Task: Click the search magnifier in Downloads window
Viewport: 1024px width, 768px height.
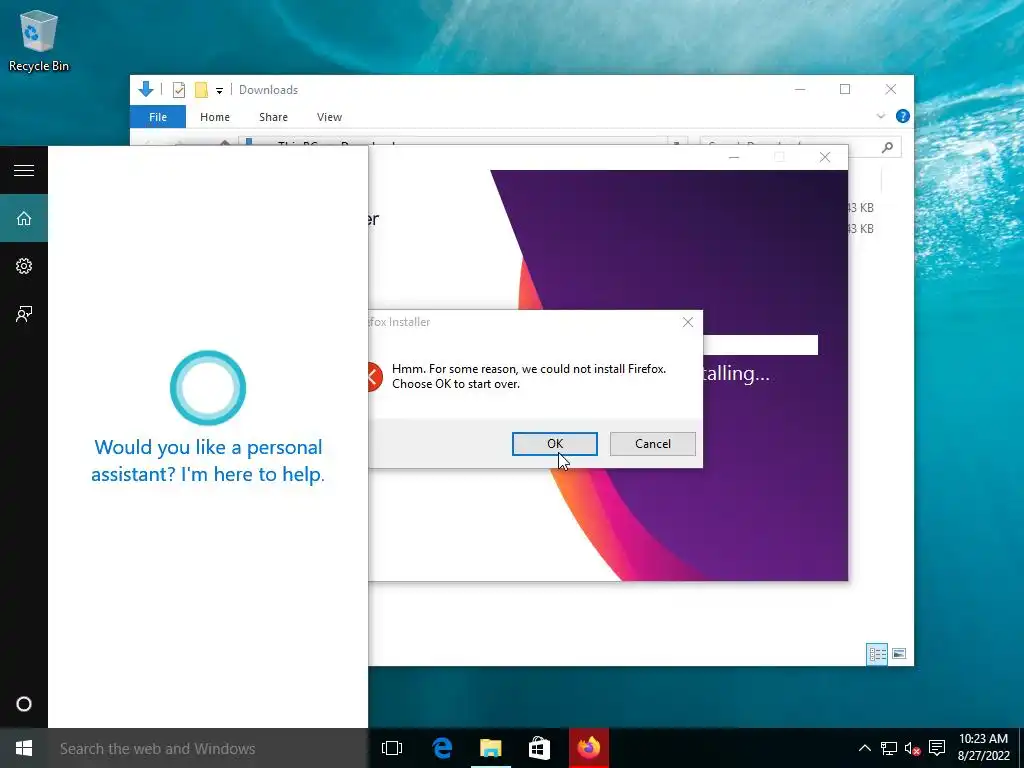Action: 887,148
